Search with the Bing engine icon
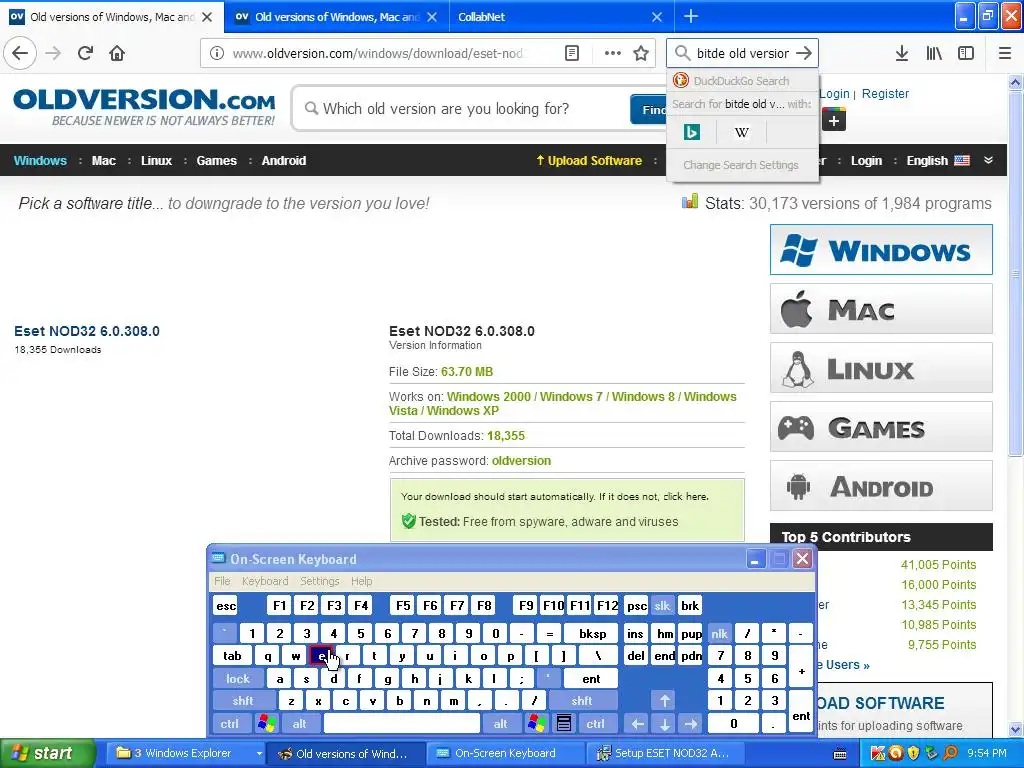 click(x=692, y=133)
